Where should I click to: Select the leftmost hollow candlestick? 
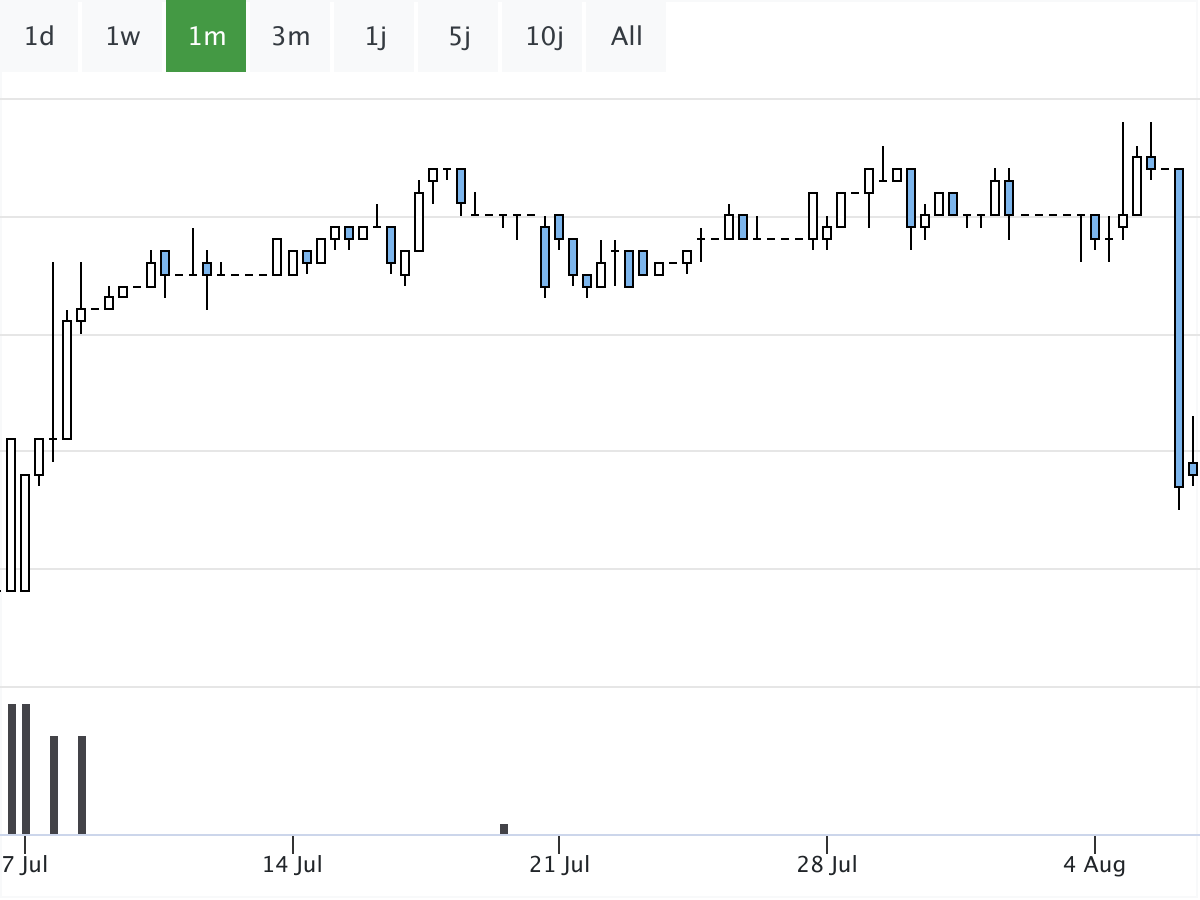11,515
